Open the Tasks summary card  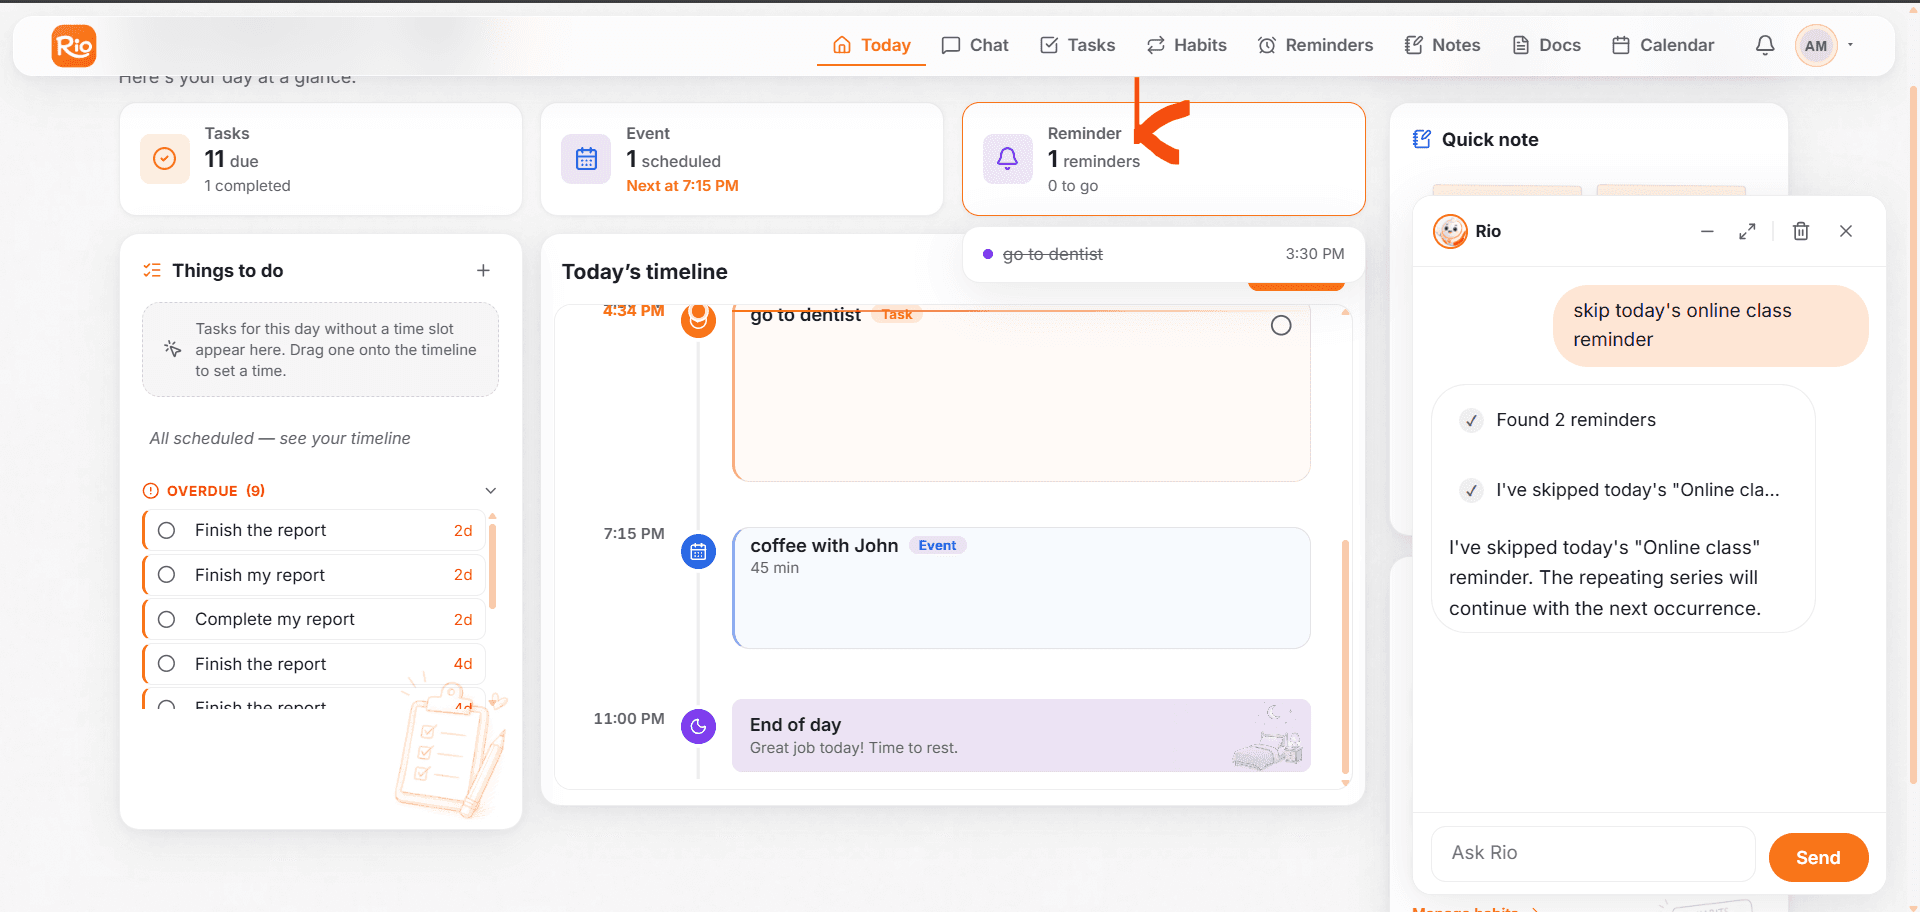[x=321, y=159]
